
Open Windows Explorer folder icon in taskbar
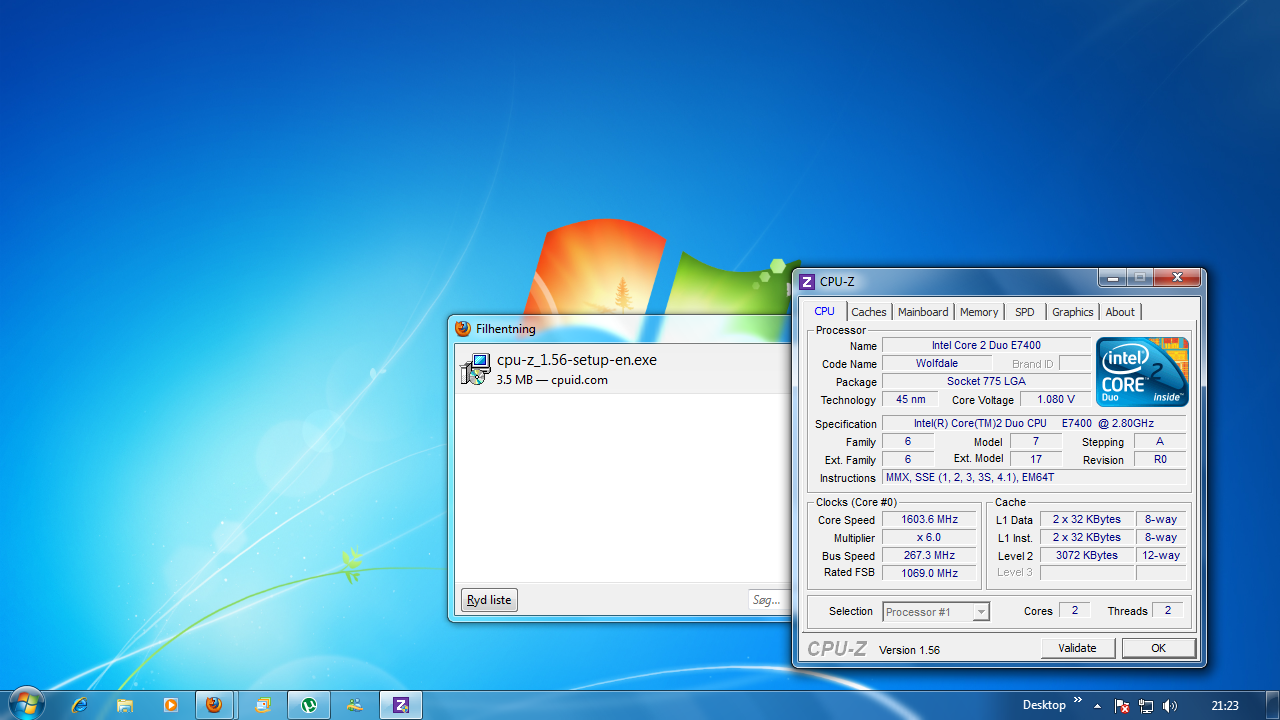pos(125,705)
